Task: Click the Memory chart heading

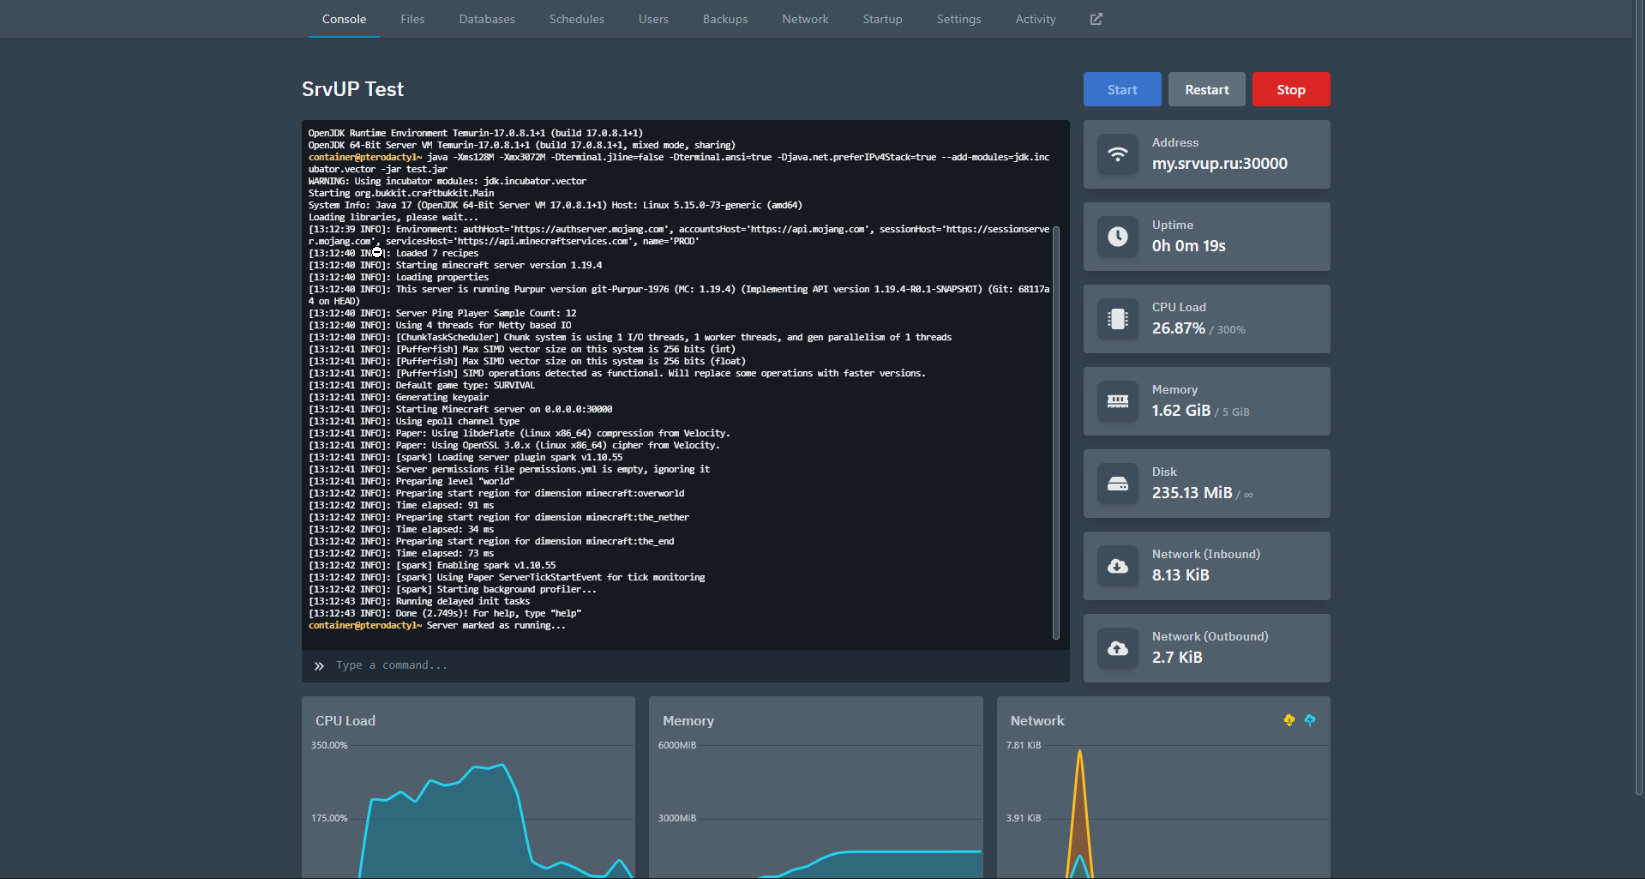Action: (688, 721)
